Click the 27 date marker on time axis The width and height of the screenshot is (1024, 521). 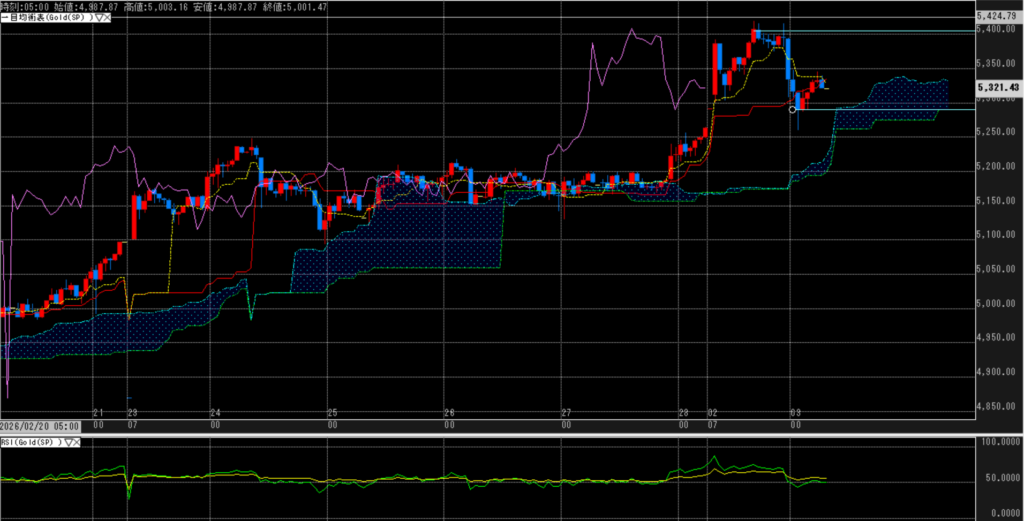pos(566,412)
